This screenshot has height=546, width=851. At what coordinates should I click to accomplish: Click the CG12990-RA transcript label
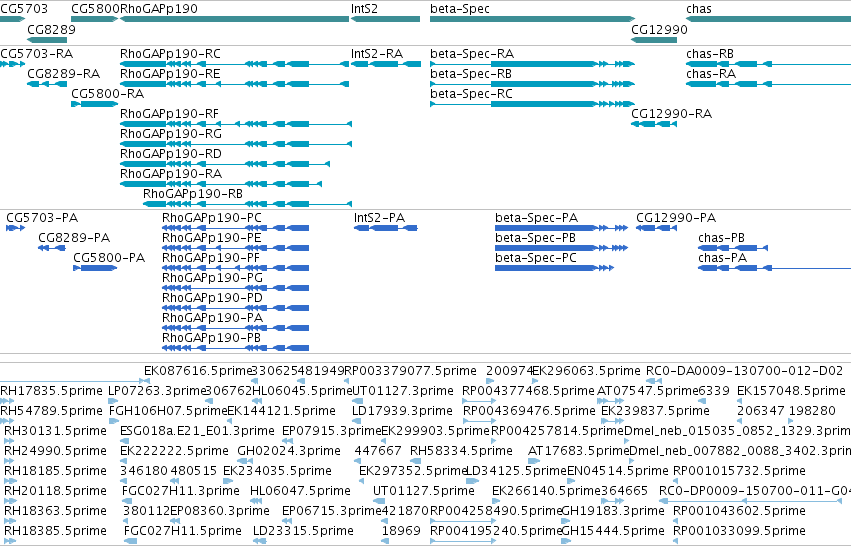pyautogui.click(x=671, y=114)
